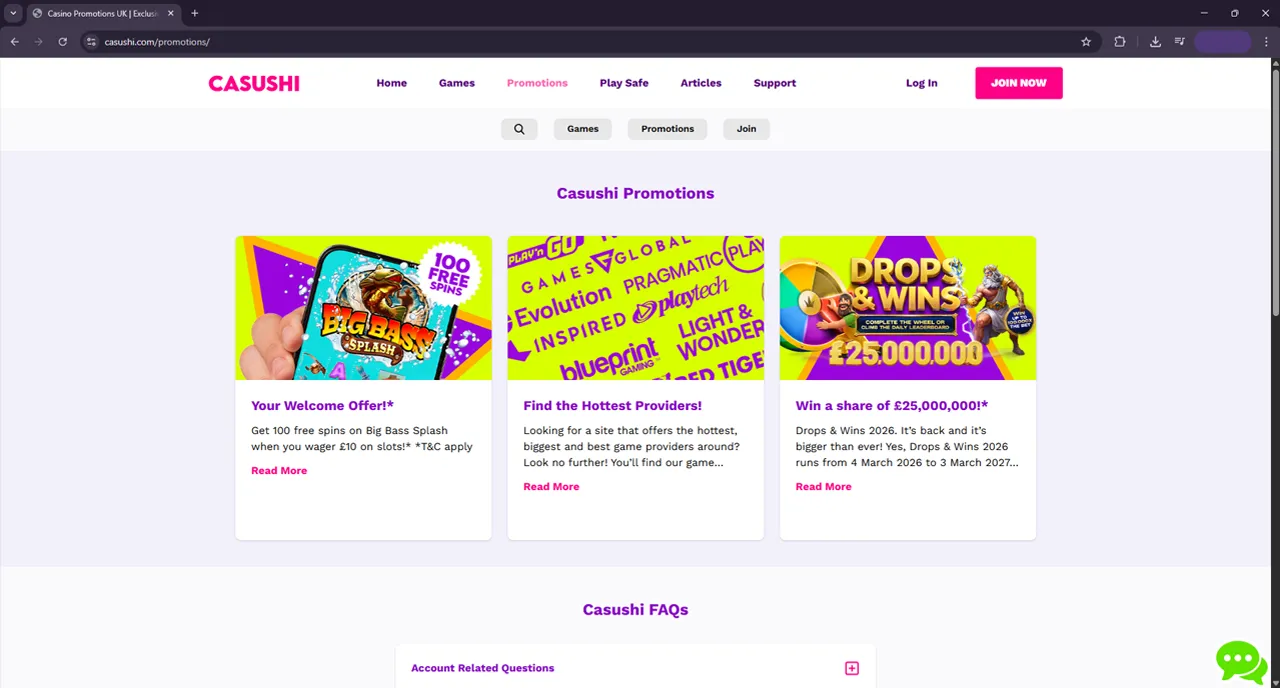The image size is (1280, 688).
Task: Click the Log In link
Action: [x=921, y=83]
